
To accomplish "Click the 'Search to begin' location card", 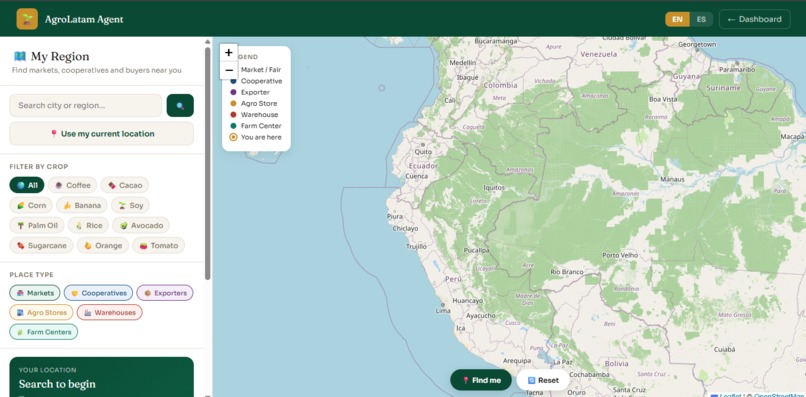I will [101, 377].
